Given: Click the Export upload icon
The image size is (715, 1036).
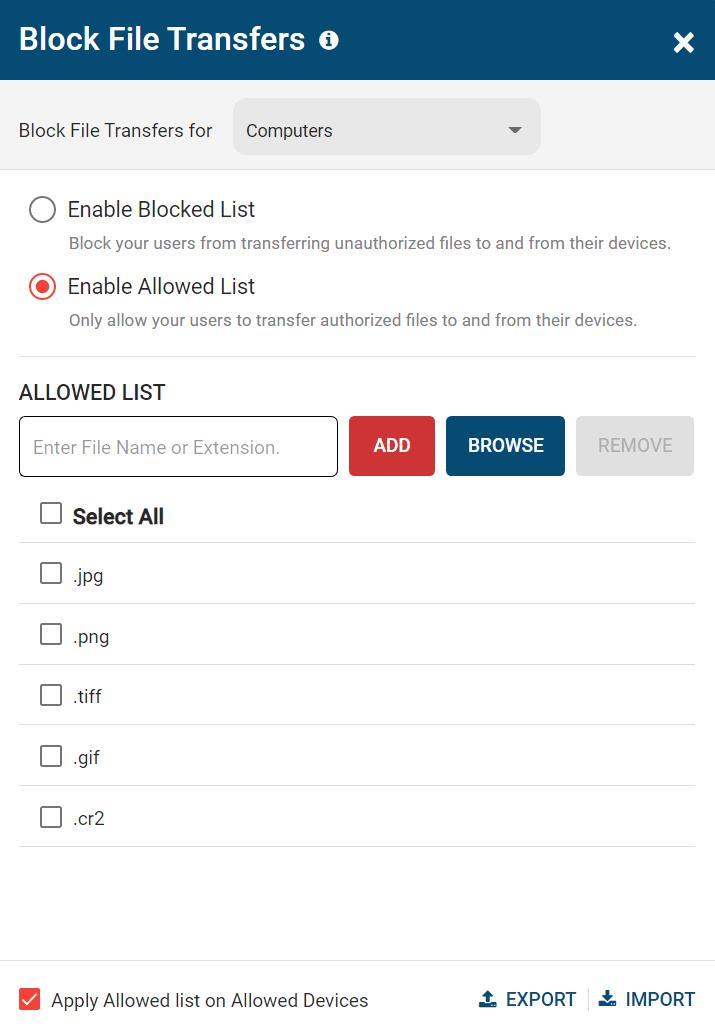Looking at the screenshot, I should tap(487, 998).
